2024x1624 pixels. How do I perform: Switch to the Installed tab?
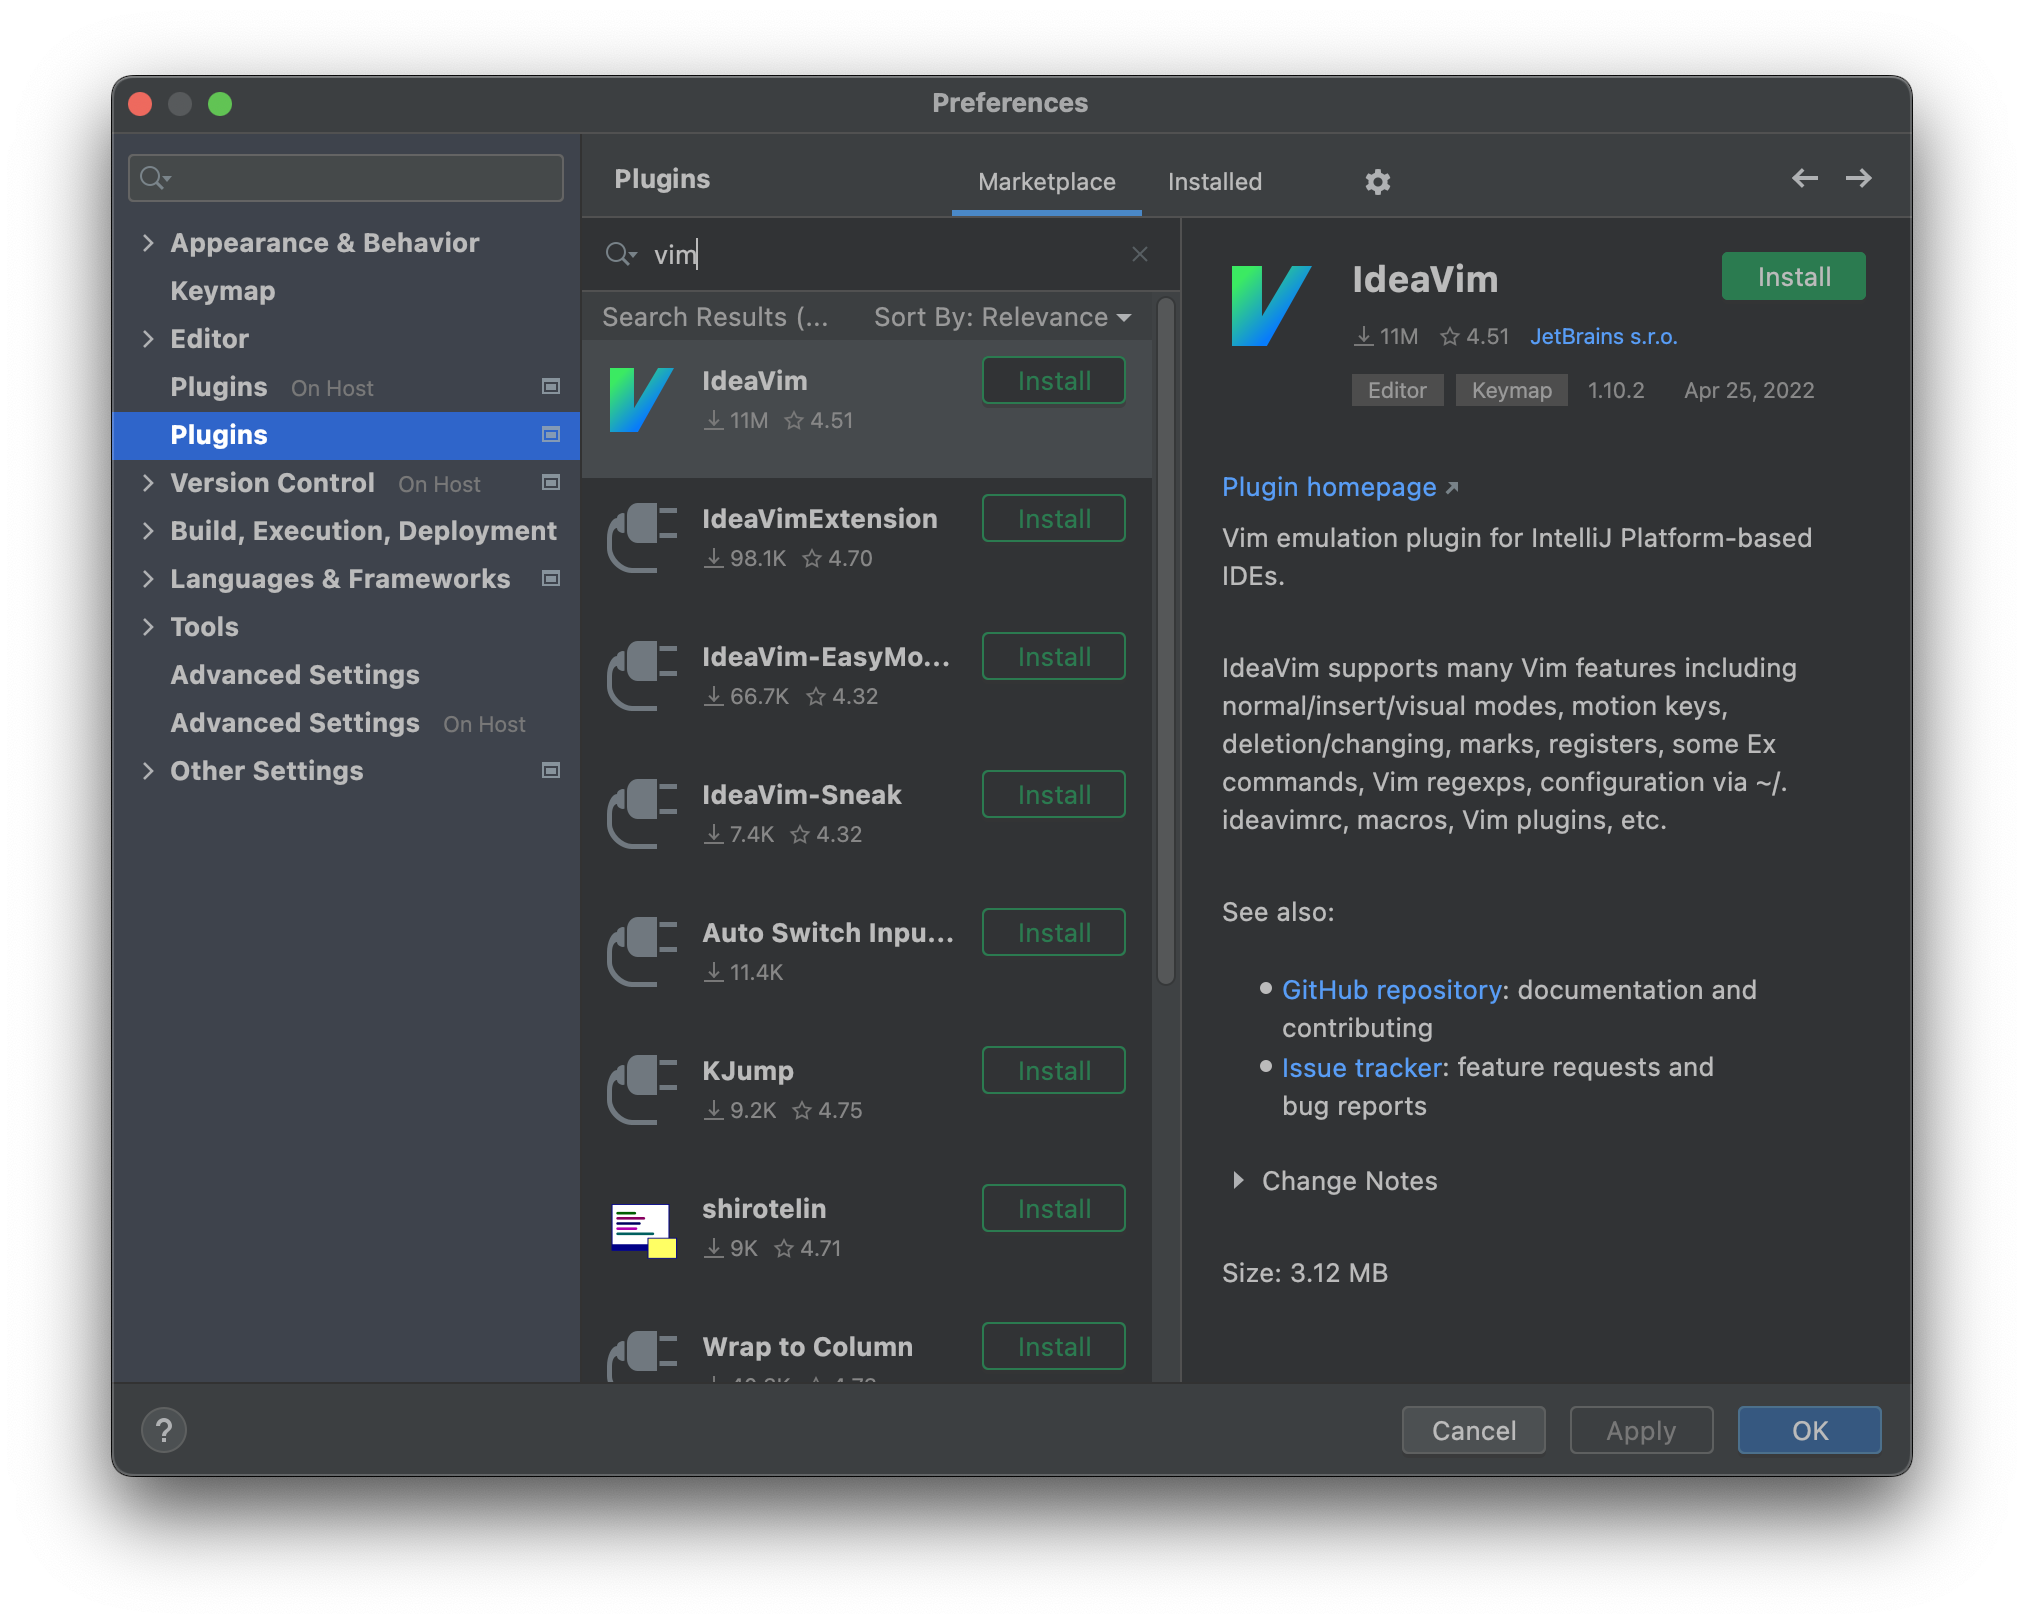click(x=1213, y=181)
